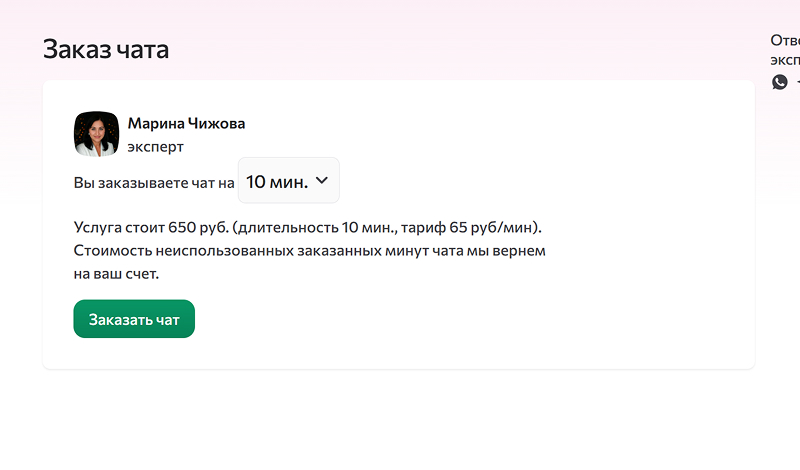Open the chat duration dropdown

pos(288,181)
